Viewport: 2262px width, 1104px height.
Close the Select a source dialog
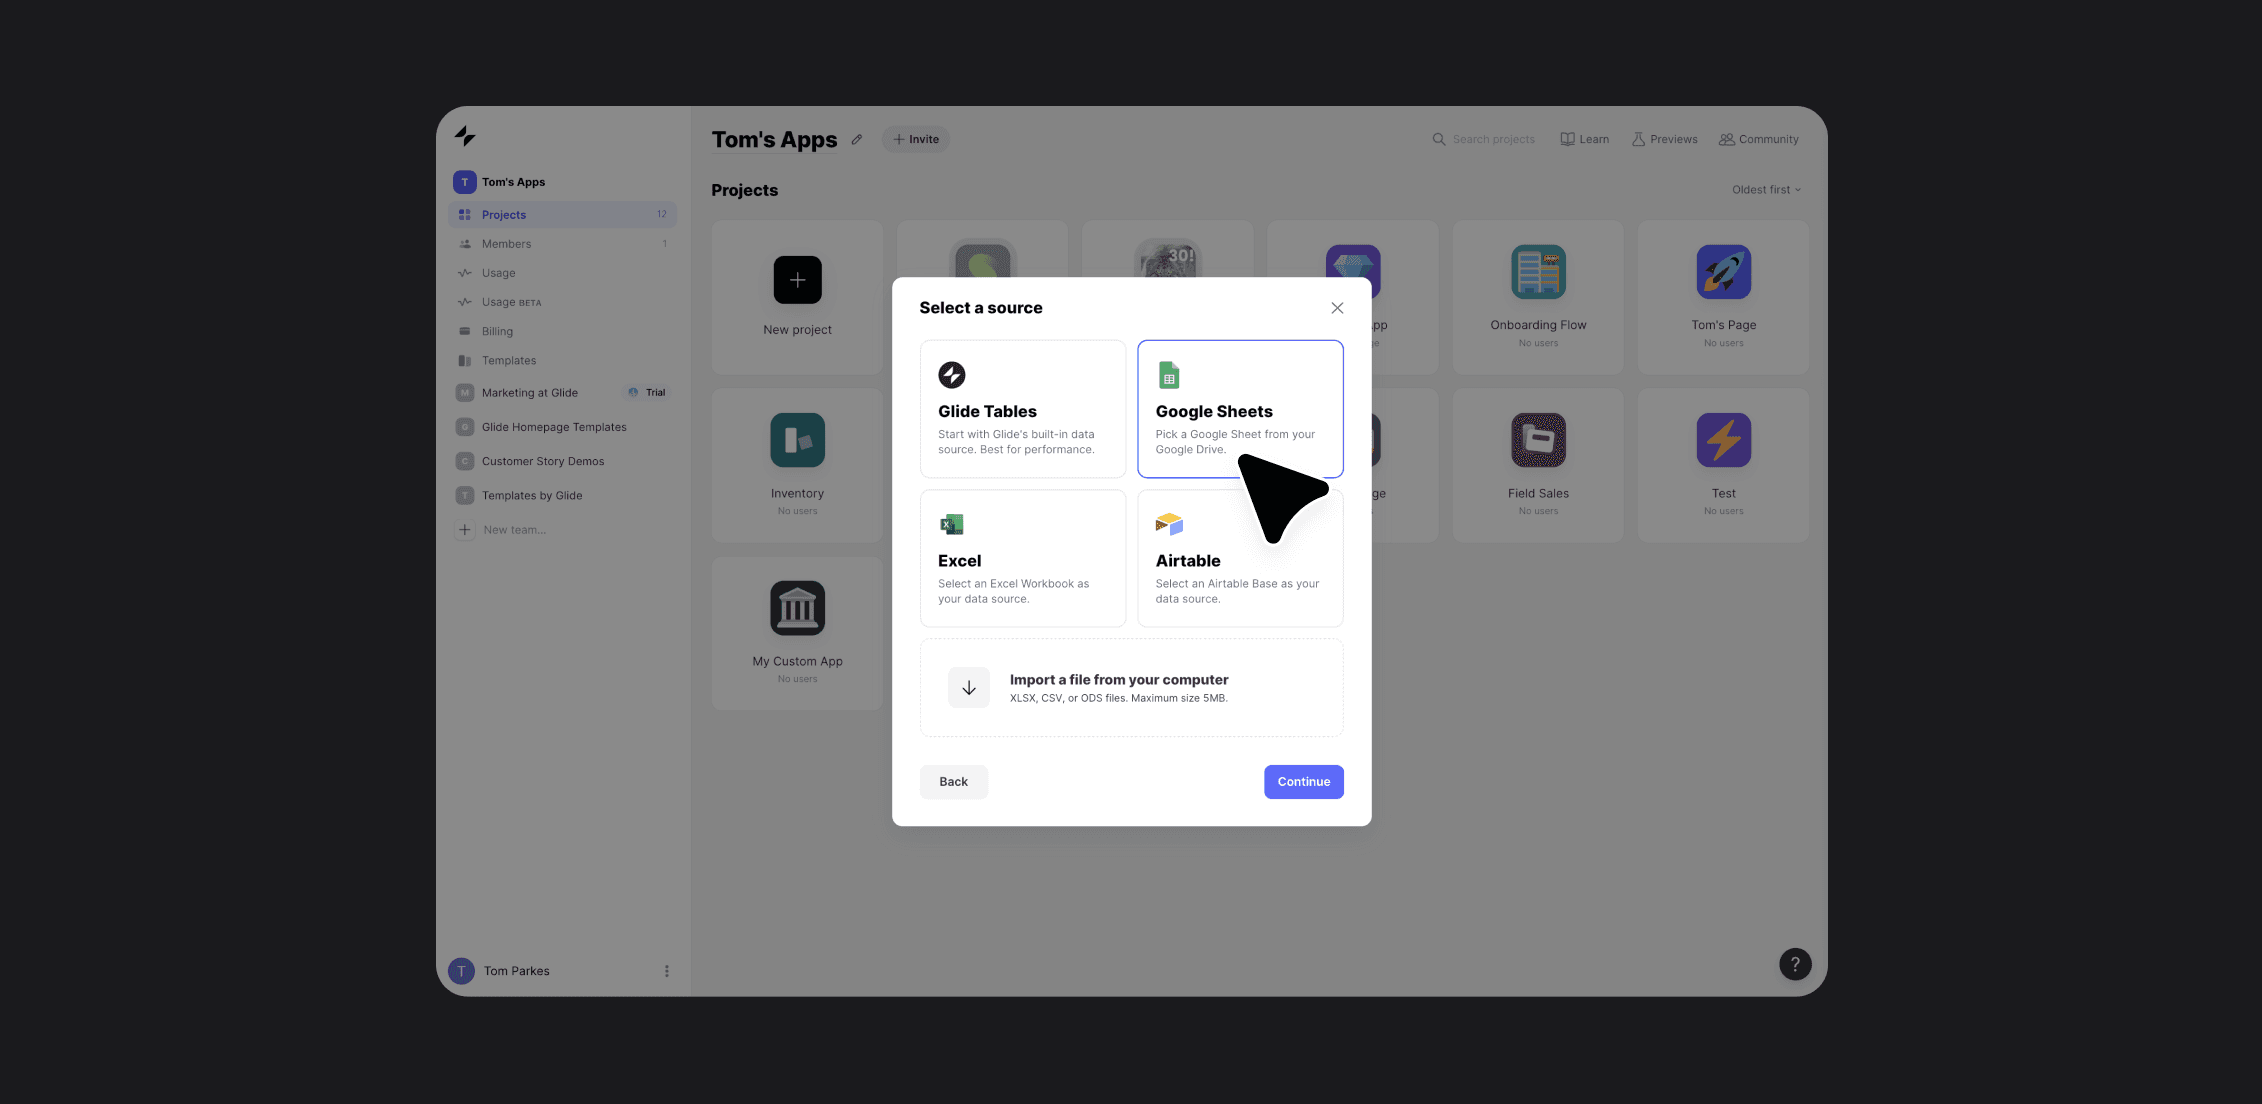click(1334, 309)
